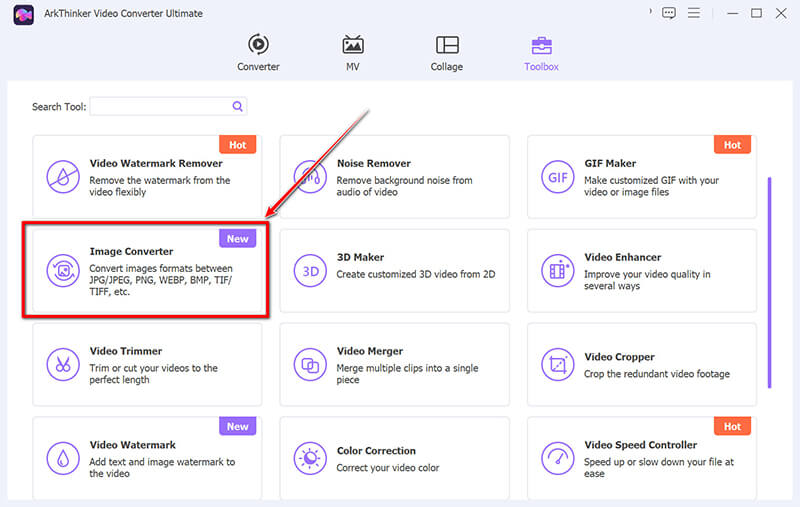Click the Video Speed Controller title
800x507 pixels.
(640, 445)
